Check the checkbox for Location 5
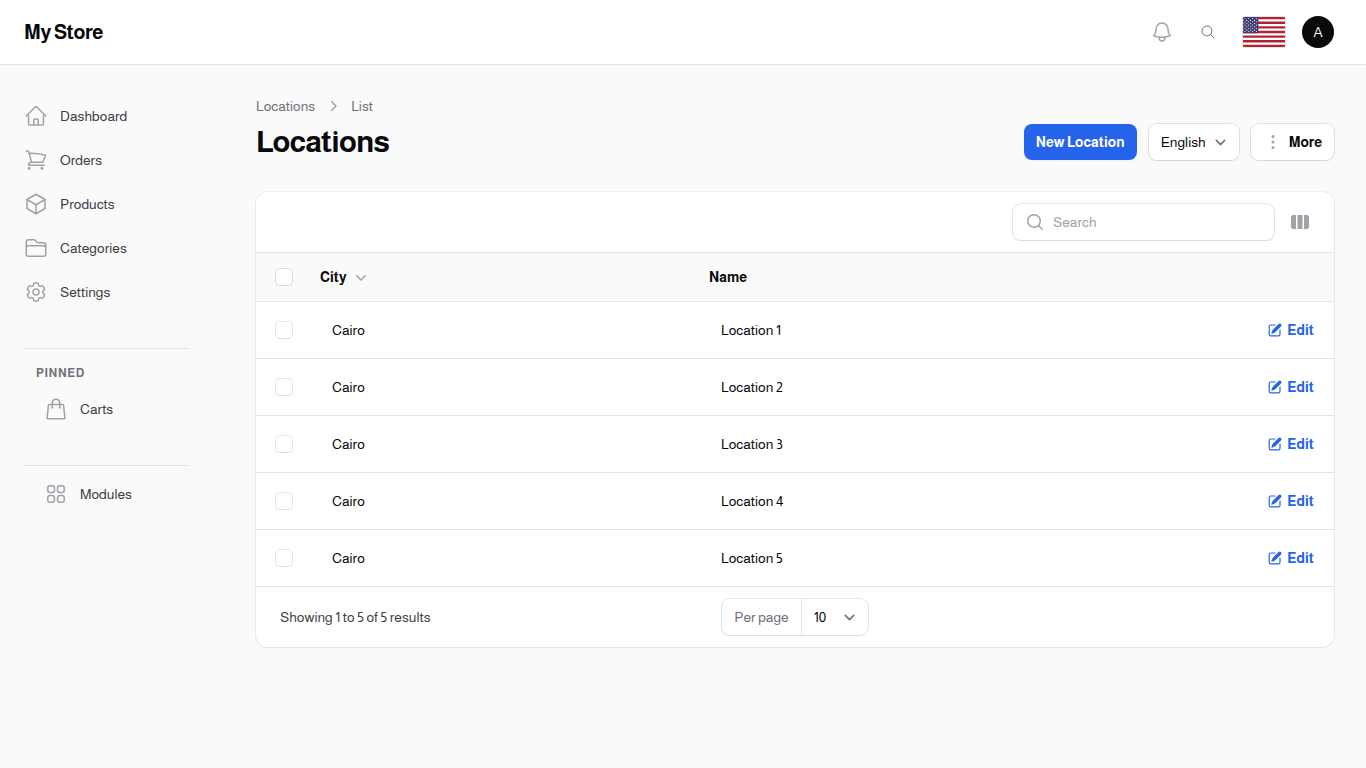Image resolution: width=1366 pixels, height=768 pixels. [284, 558]
